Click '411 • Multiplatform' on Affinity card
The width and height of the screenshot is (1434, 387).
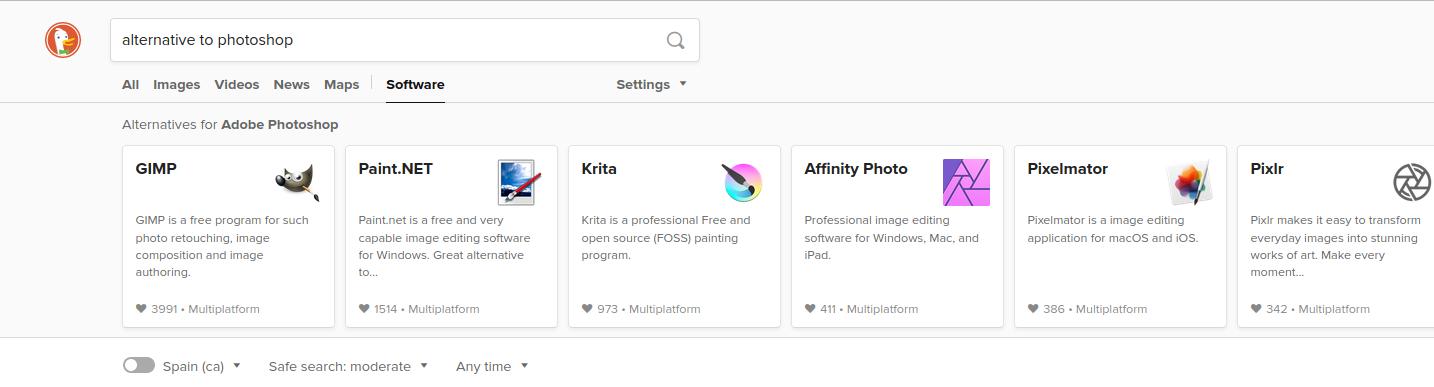coord(869,309)
